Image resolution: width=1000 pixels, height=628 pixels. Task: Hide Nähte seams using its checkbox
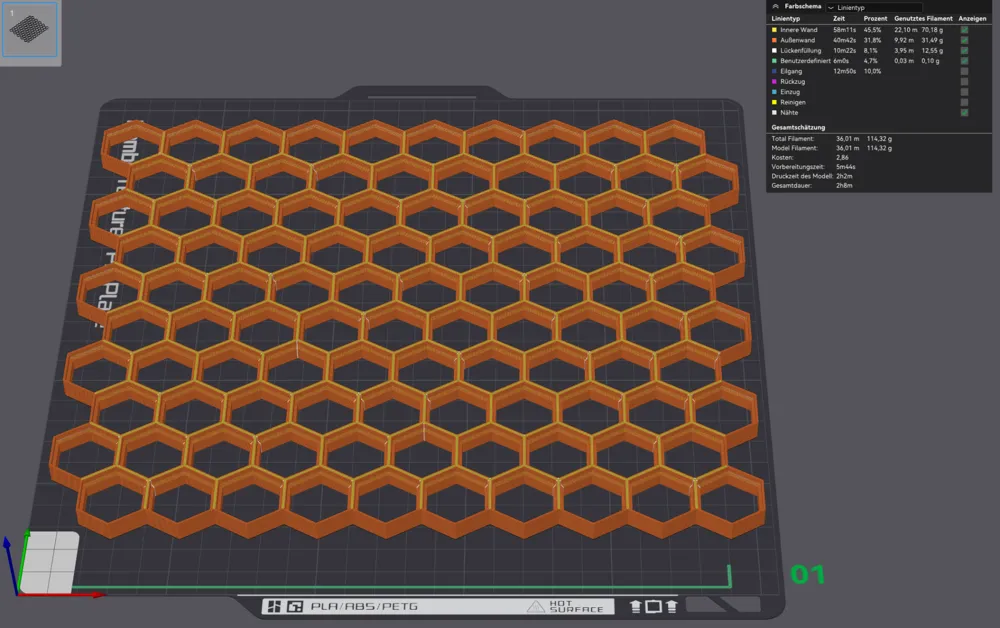click(964, 113)
